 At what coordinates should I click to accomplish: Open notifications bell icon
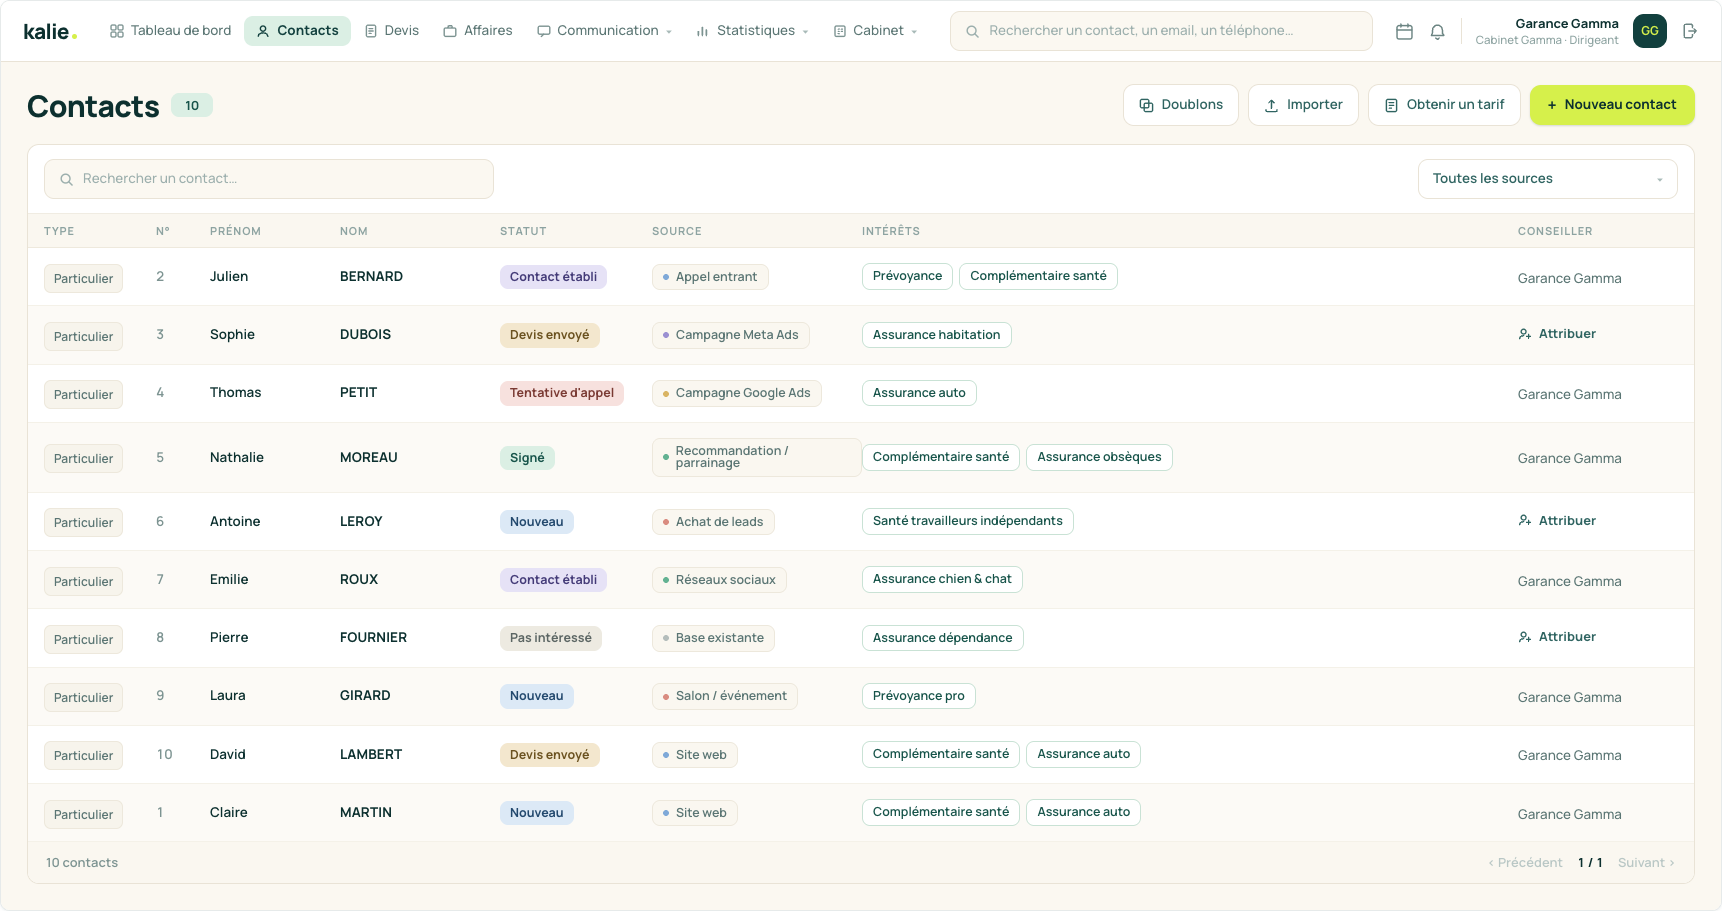[1437, 31]
